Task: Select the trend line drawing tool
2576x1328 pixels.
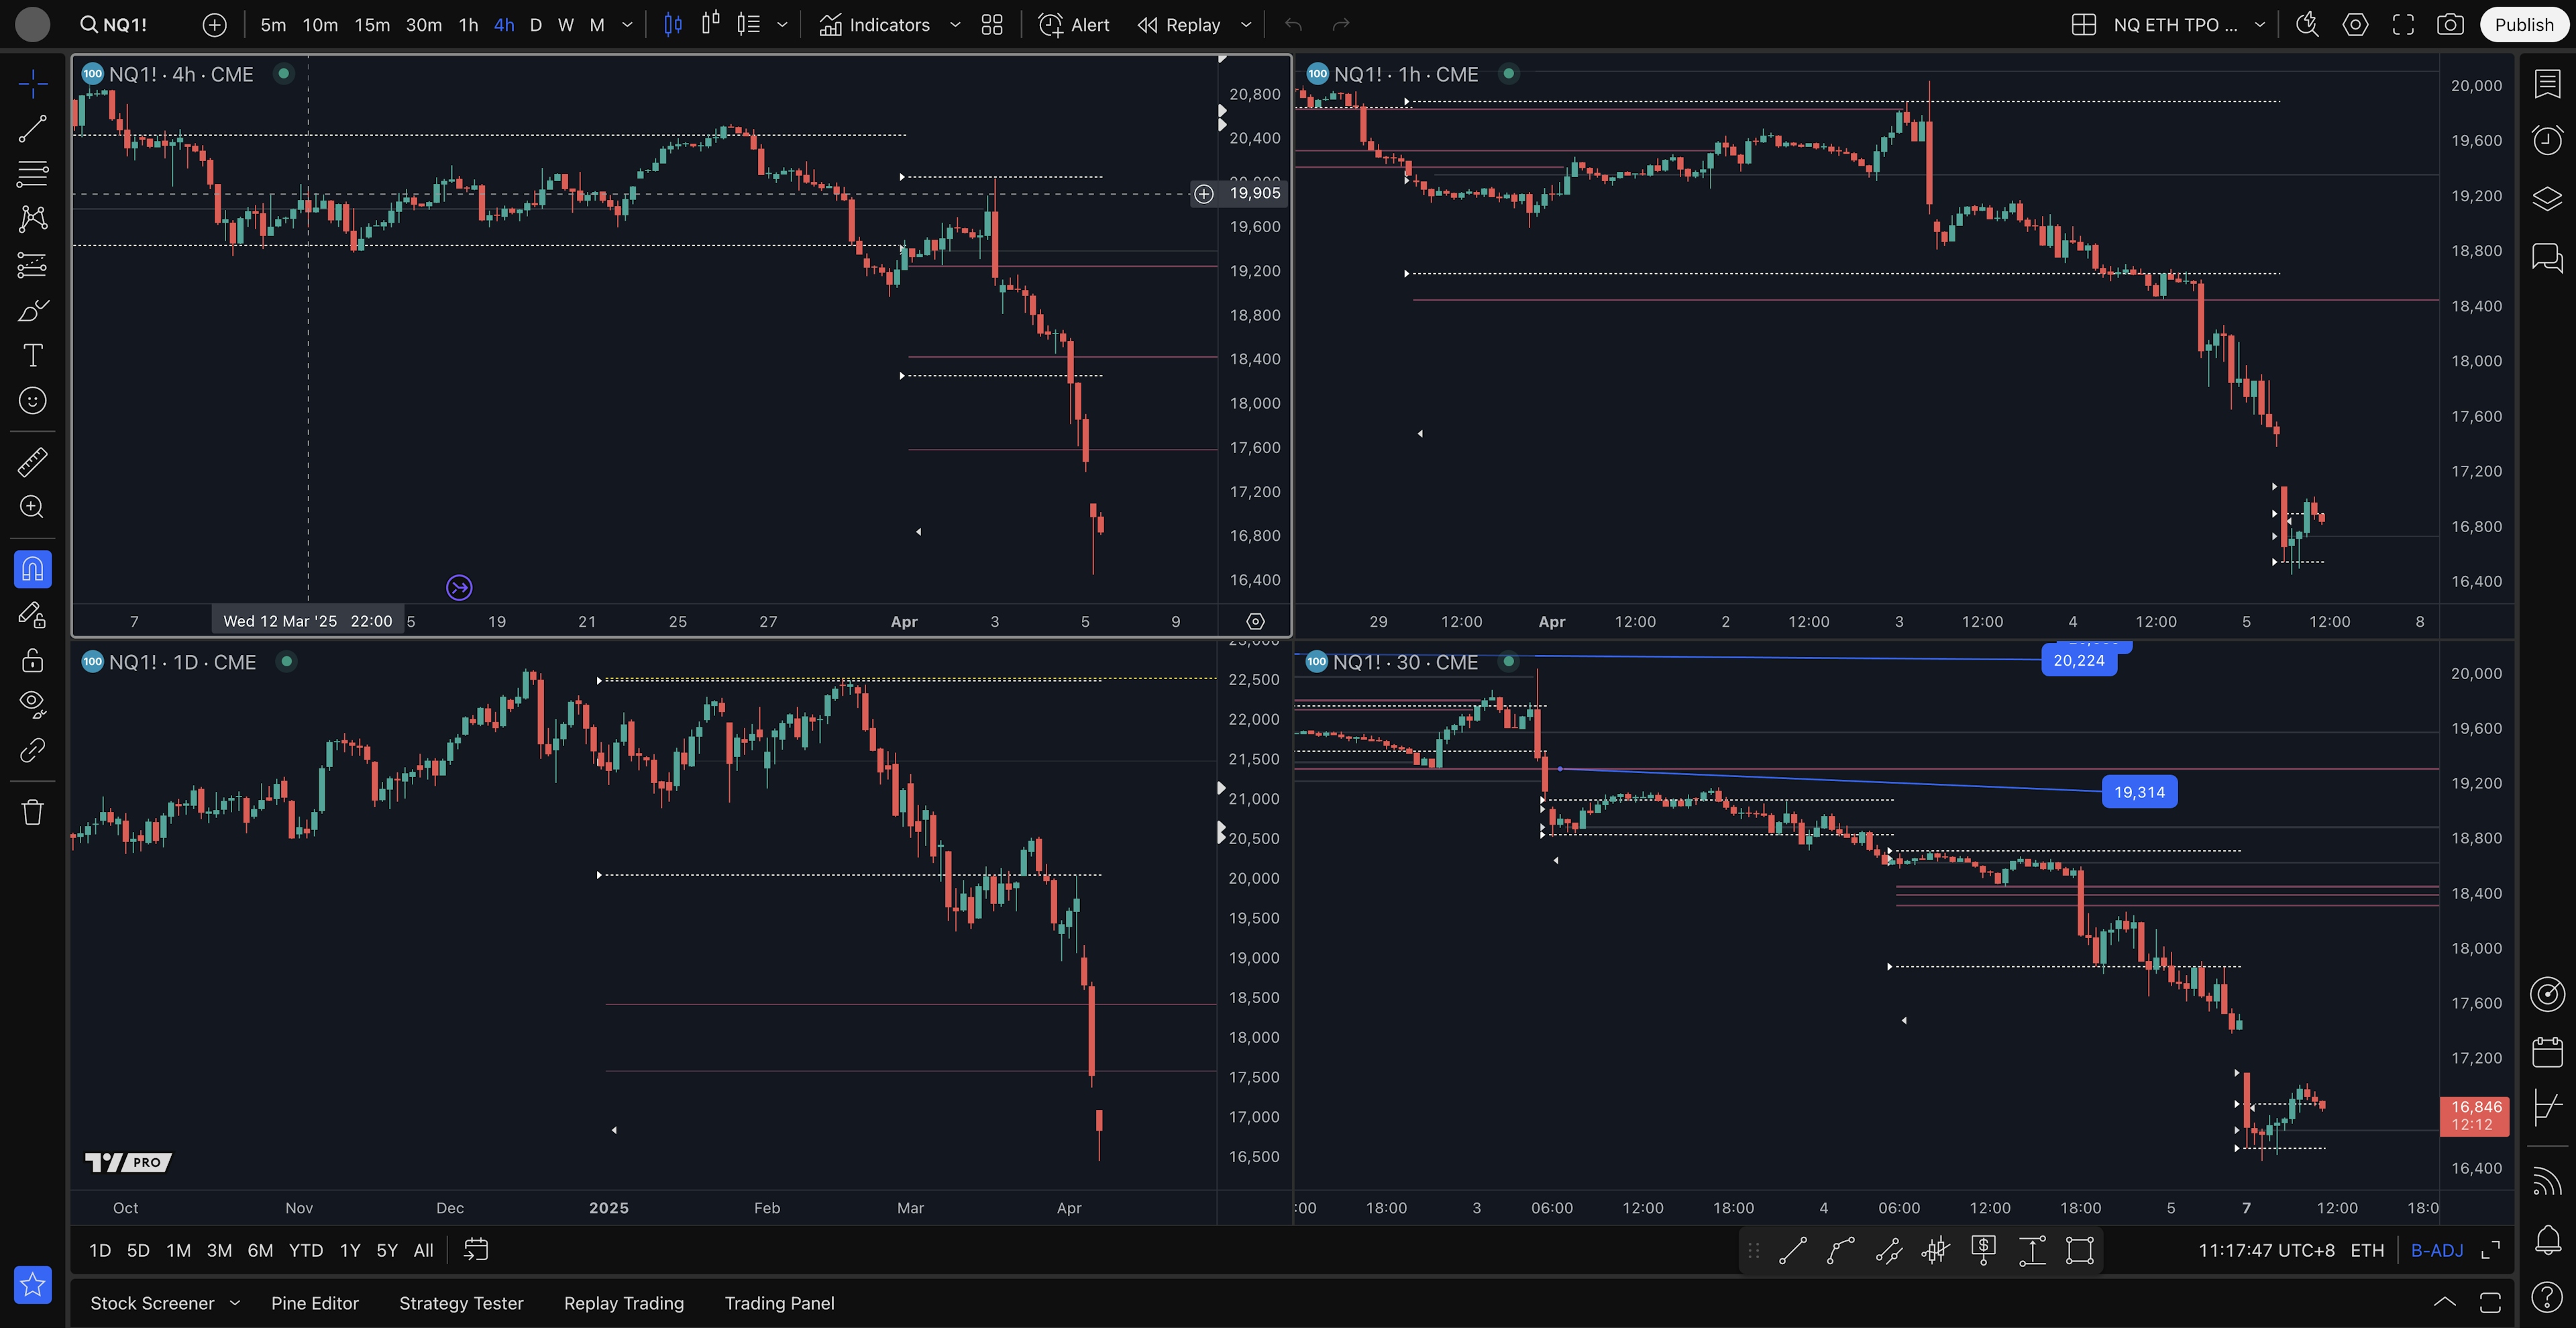Action: coord(32,129)
